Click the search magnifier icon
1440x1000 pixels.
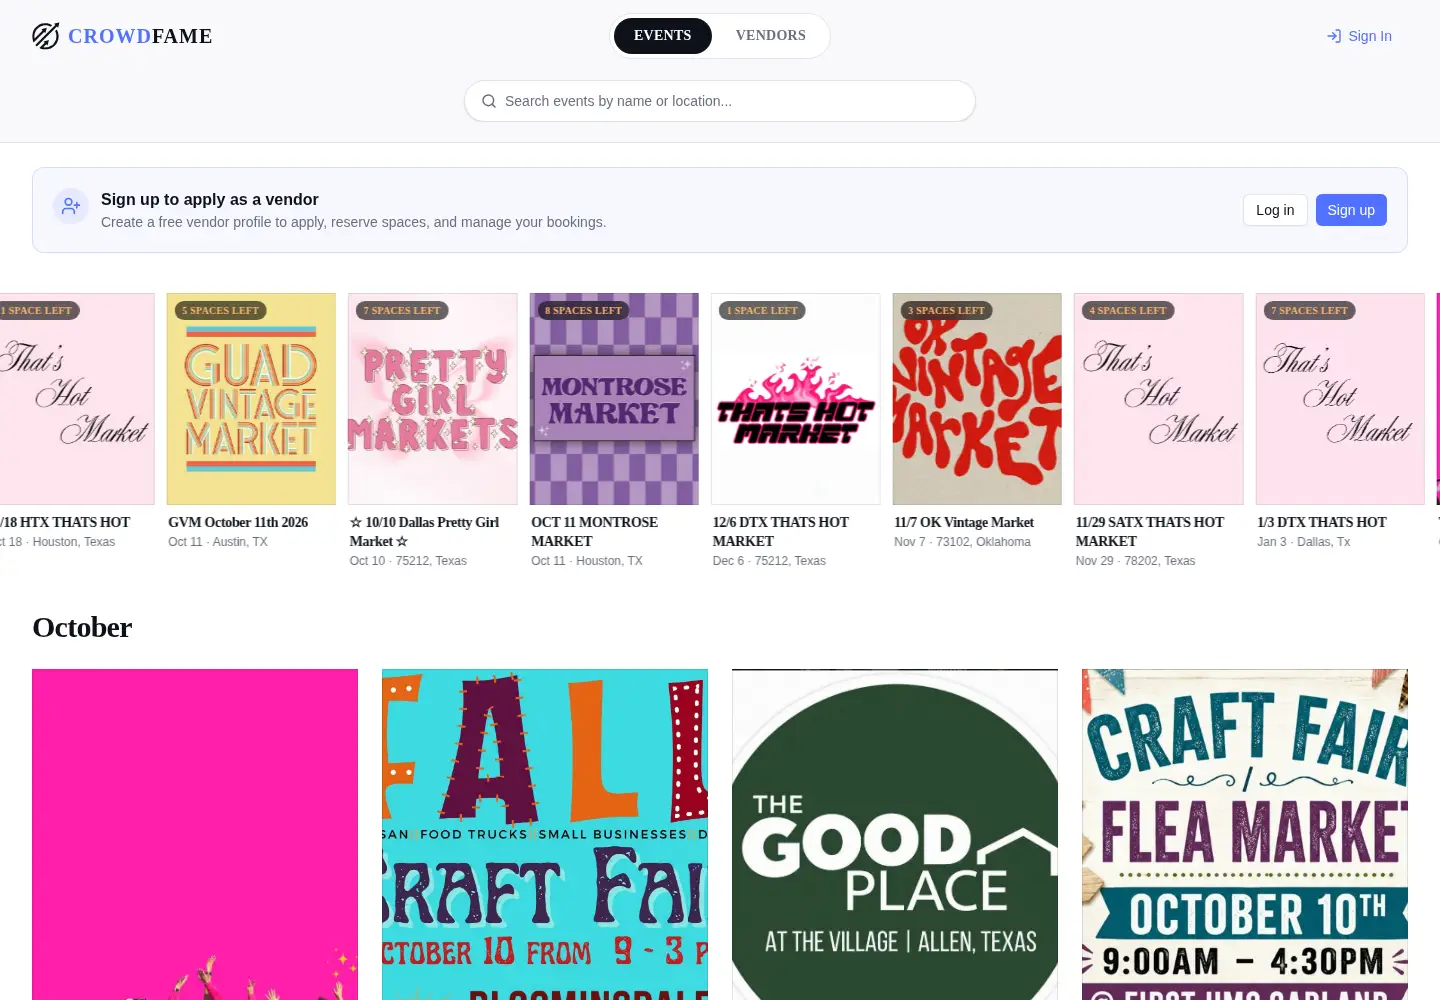pos(489,101)
